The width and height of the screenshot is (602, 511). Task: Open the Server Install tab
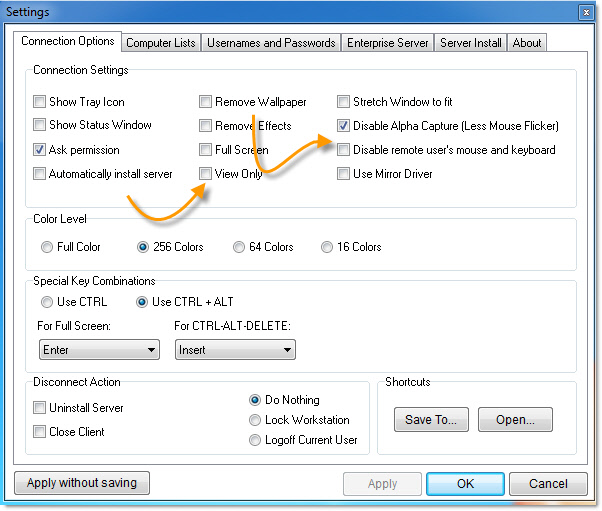click(471, 43)
